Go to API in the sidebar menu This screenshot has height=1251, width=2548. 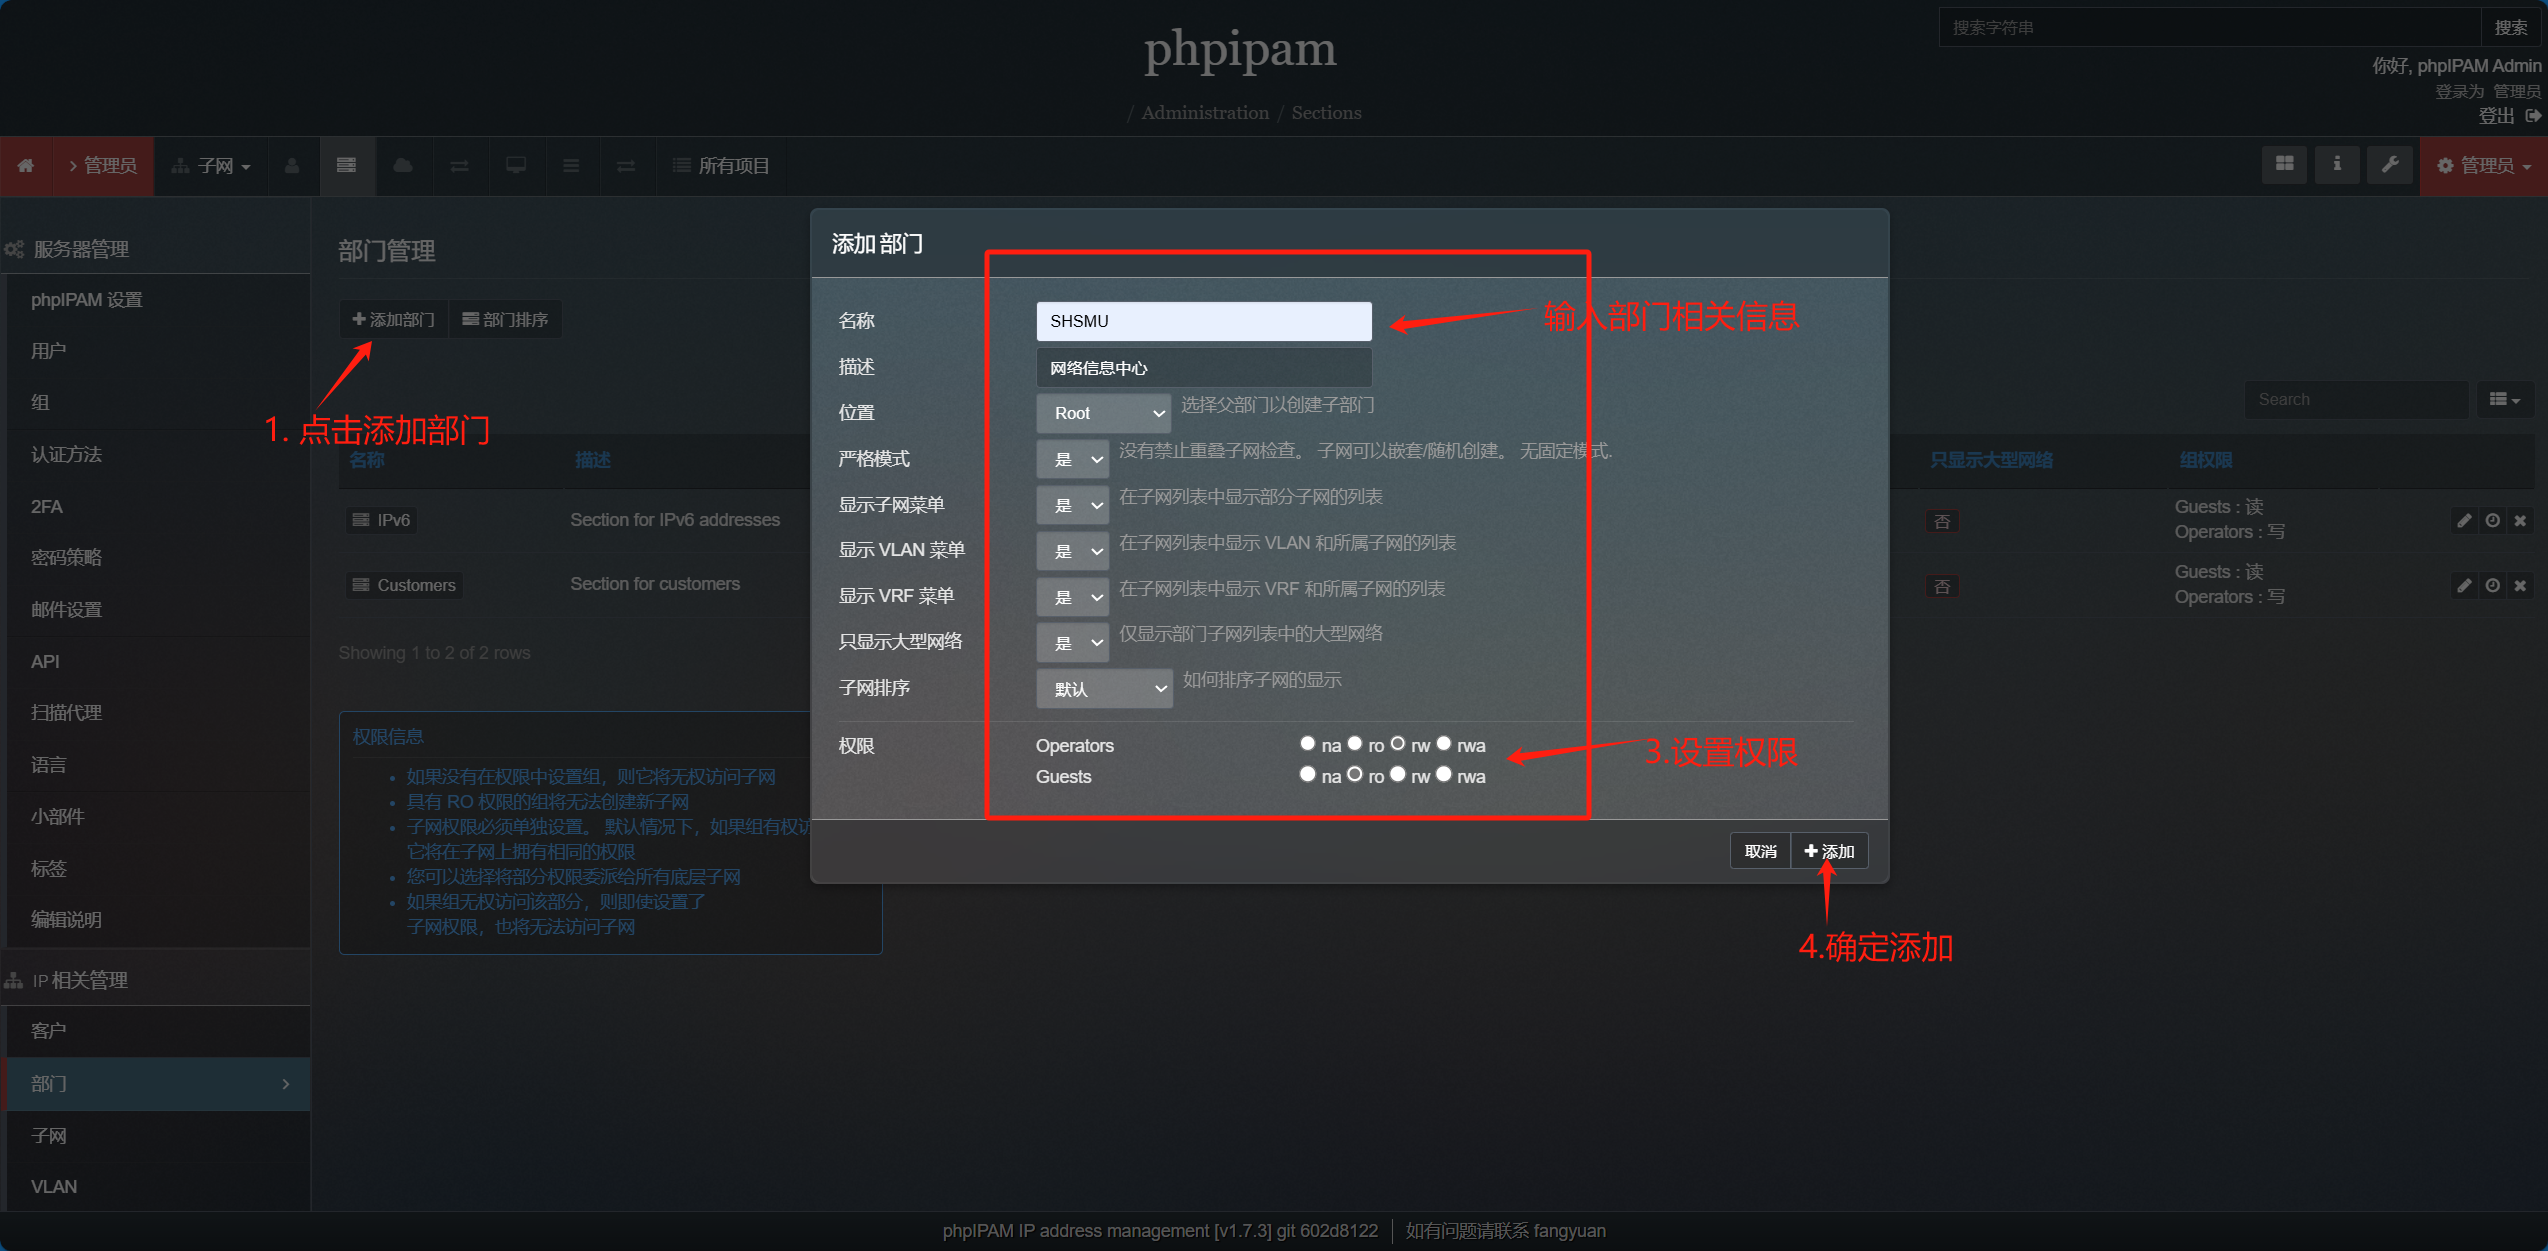(x=45, y=661)
